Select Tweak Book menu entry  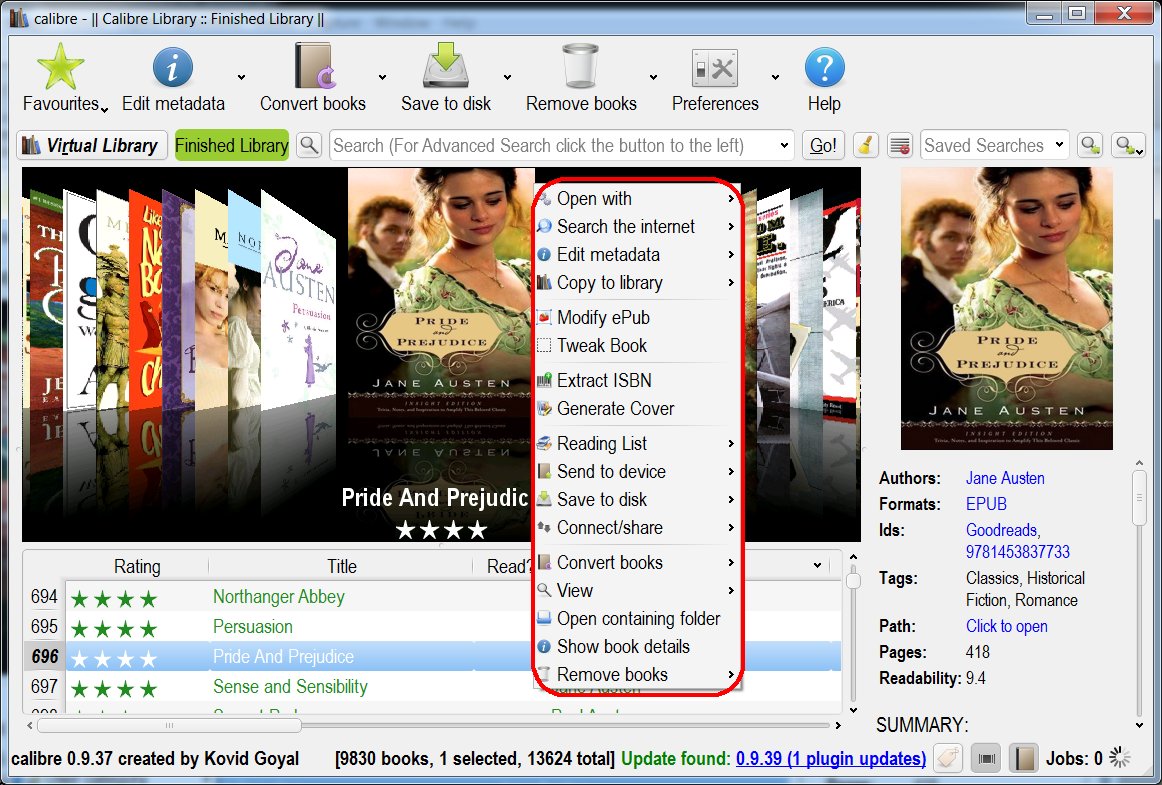point(637,346)
